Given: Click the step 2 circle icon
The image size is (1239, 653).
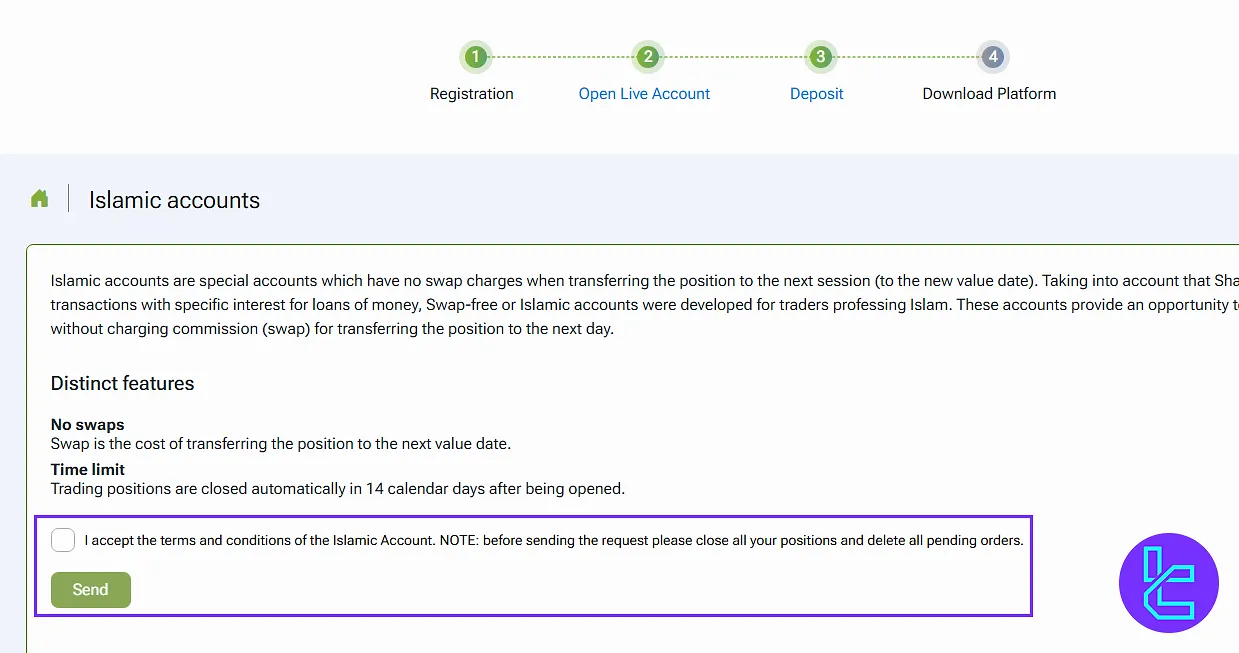Looking at the screenshot, I should tap(648, 57).
